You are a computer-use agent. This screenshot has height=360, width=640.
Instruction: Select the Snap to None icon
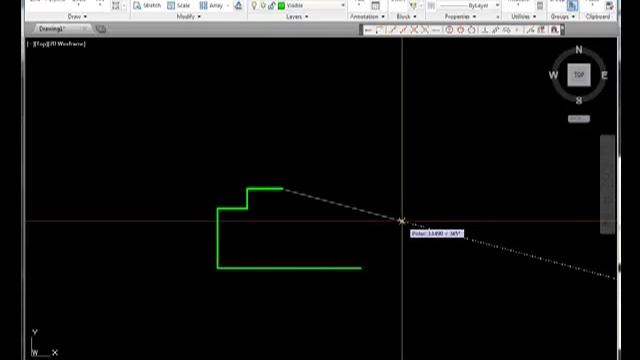pyautogui.click(x=541, y=30)
